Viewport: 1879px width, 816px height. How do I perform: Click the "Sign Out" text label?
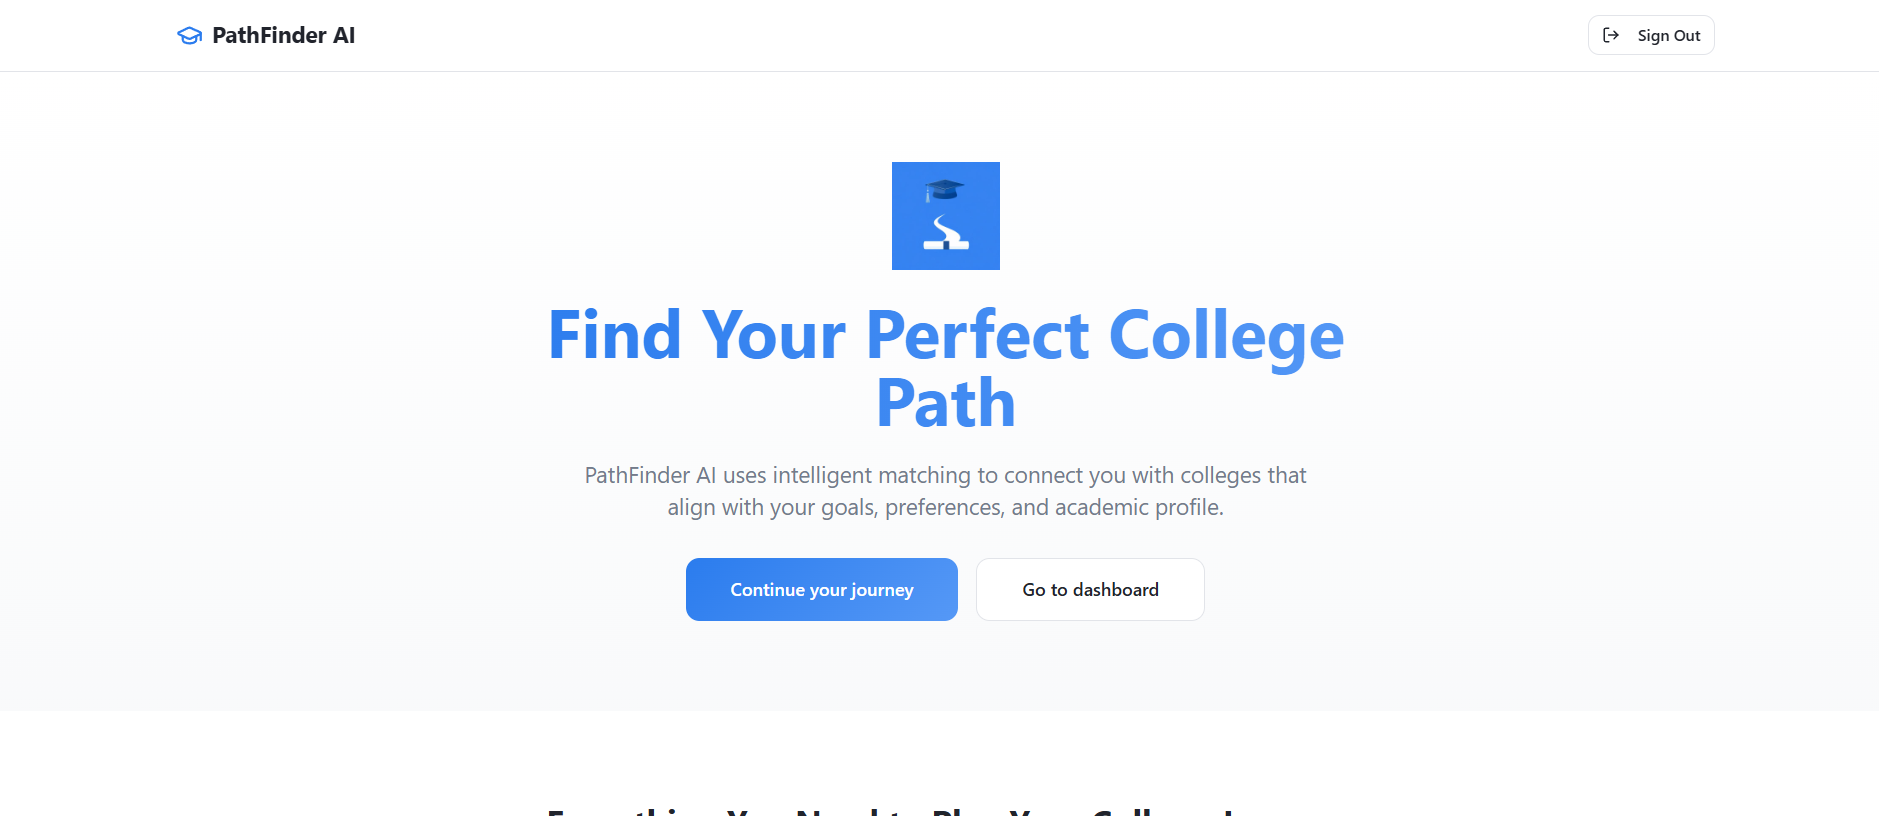(x=1669, y=35)
